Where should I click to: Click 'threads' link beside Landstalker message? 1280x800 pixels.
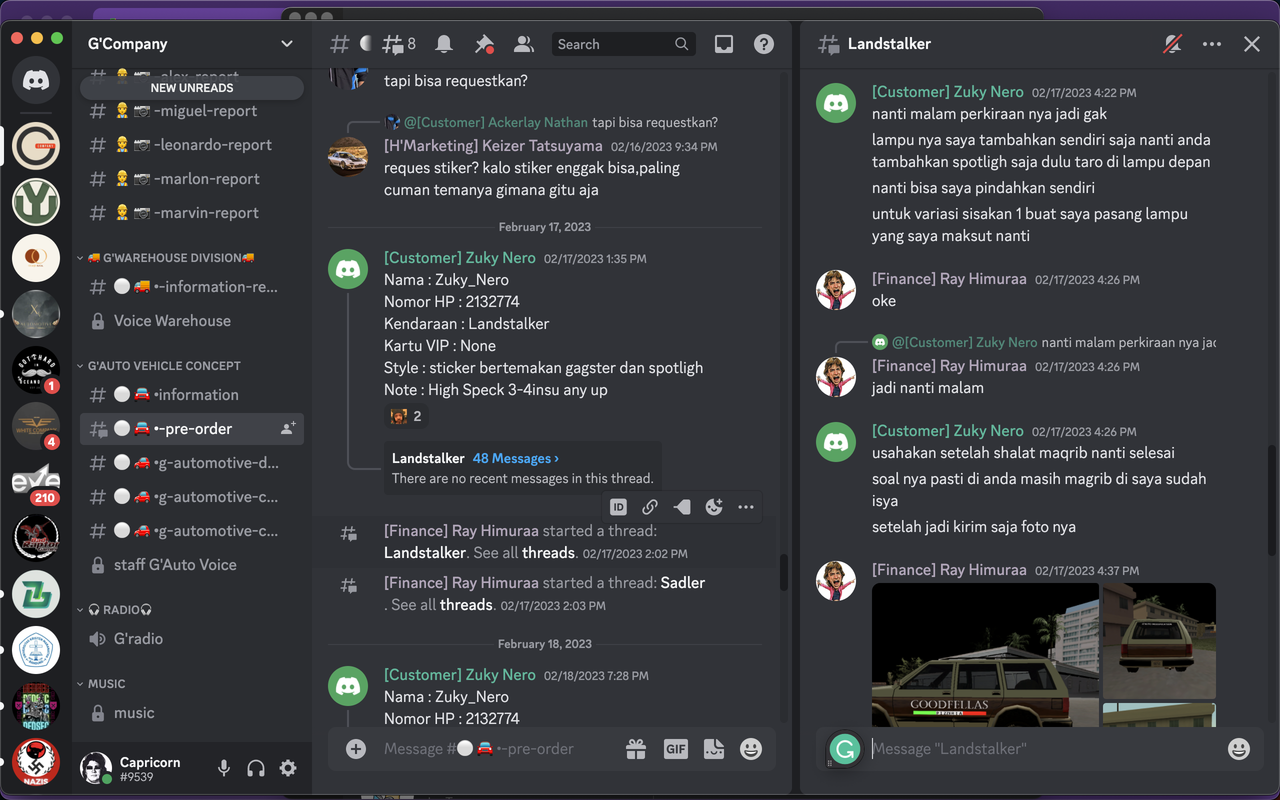(x=549, y=553)
